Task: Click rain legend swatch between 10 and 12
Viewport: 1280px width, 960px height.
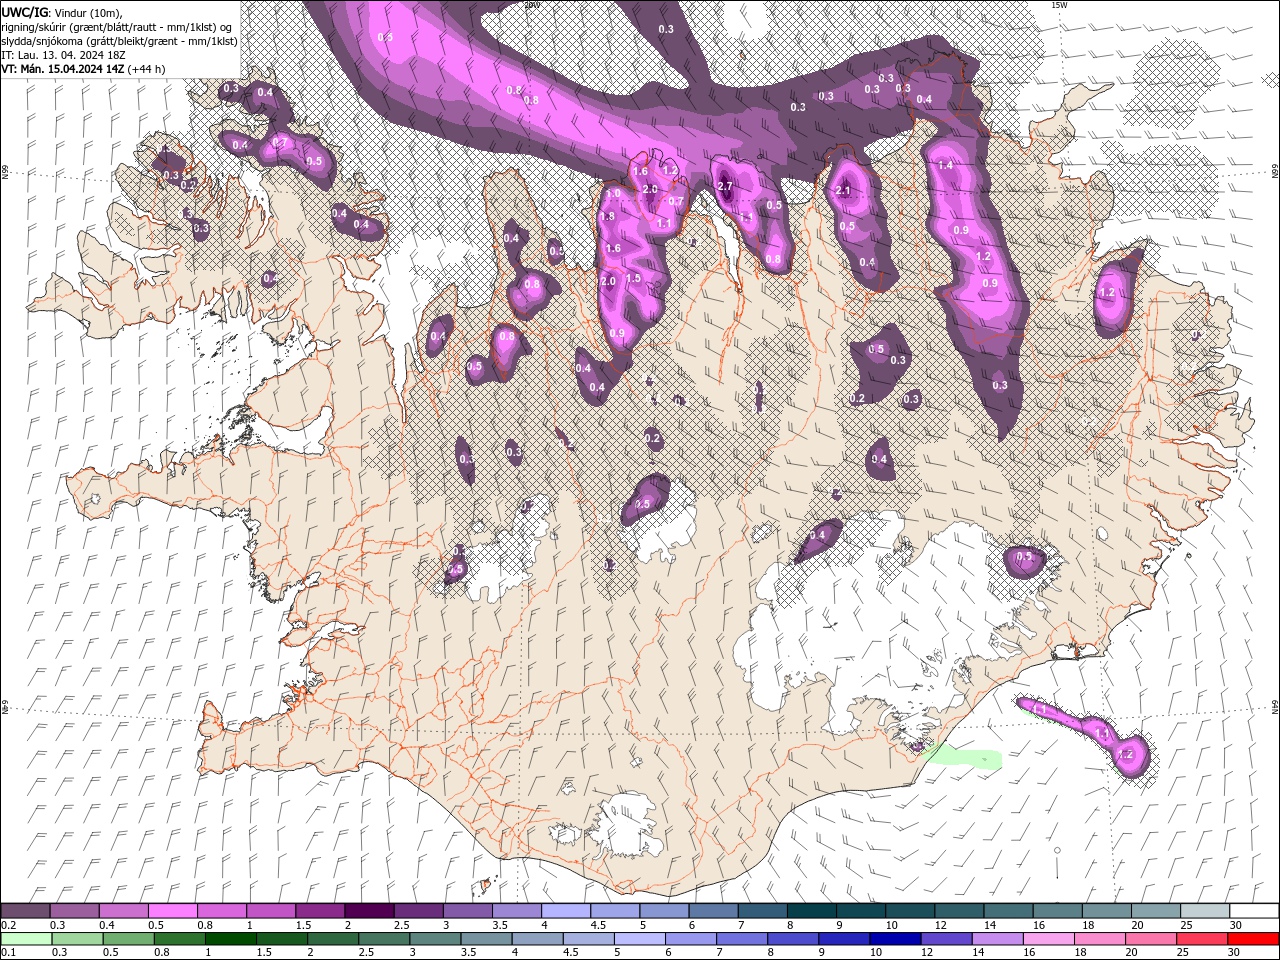Action: [x=893, y=939]
